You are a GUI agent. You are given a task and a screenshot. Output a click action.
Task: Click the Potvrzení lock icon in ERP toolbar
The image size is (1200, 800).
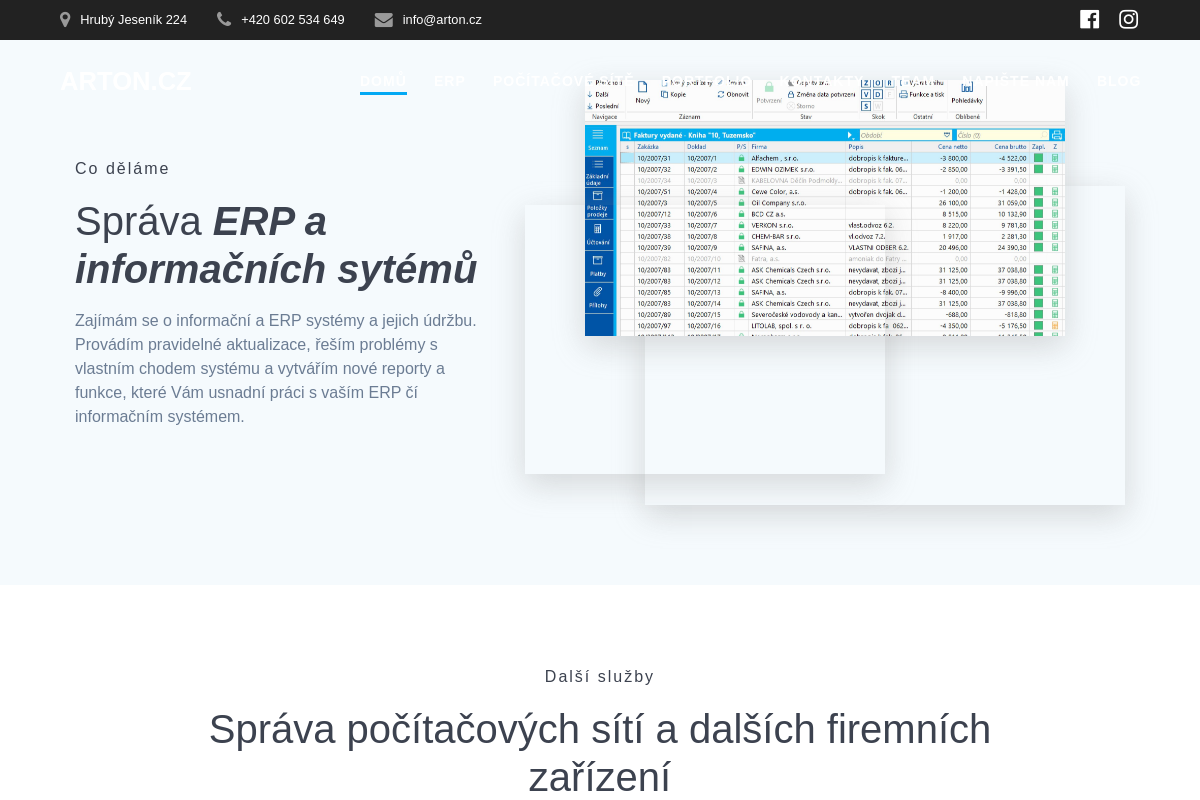769,87
